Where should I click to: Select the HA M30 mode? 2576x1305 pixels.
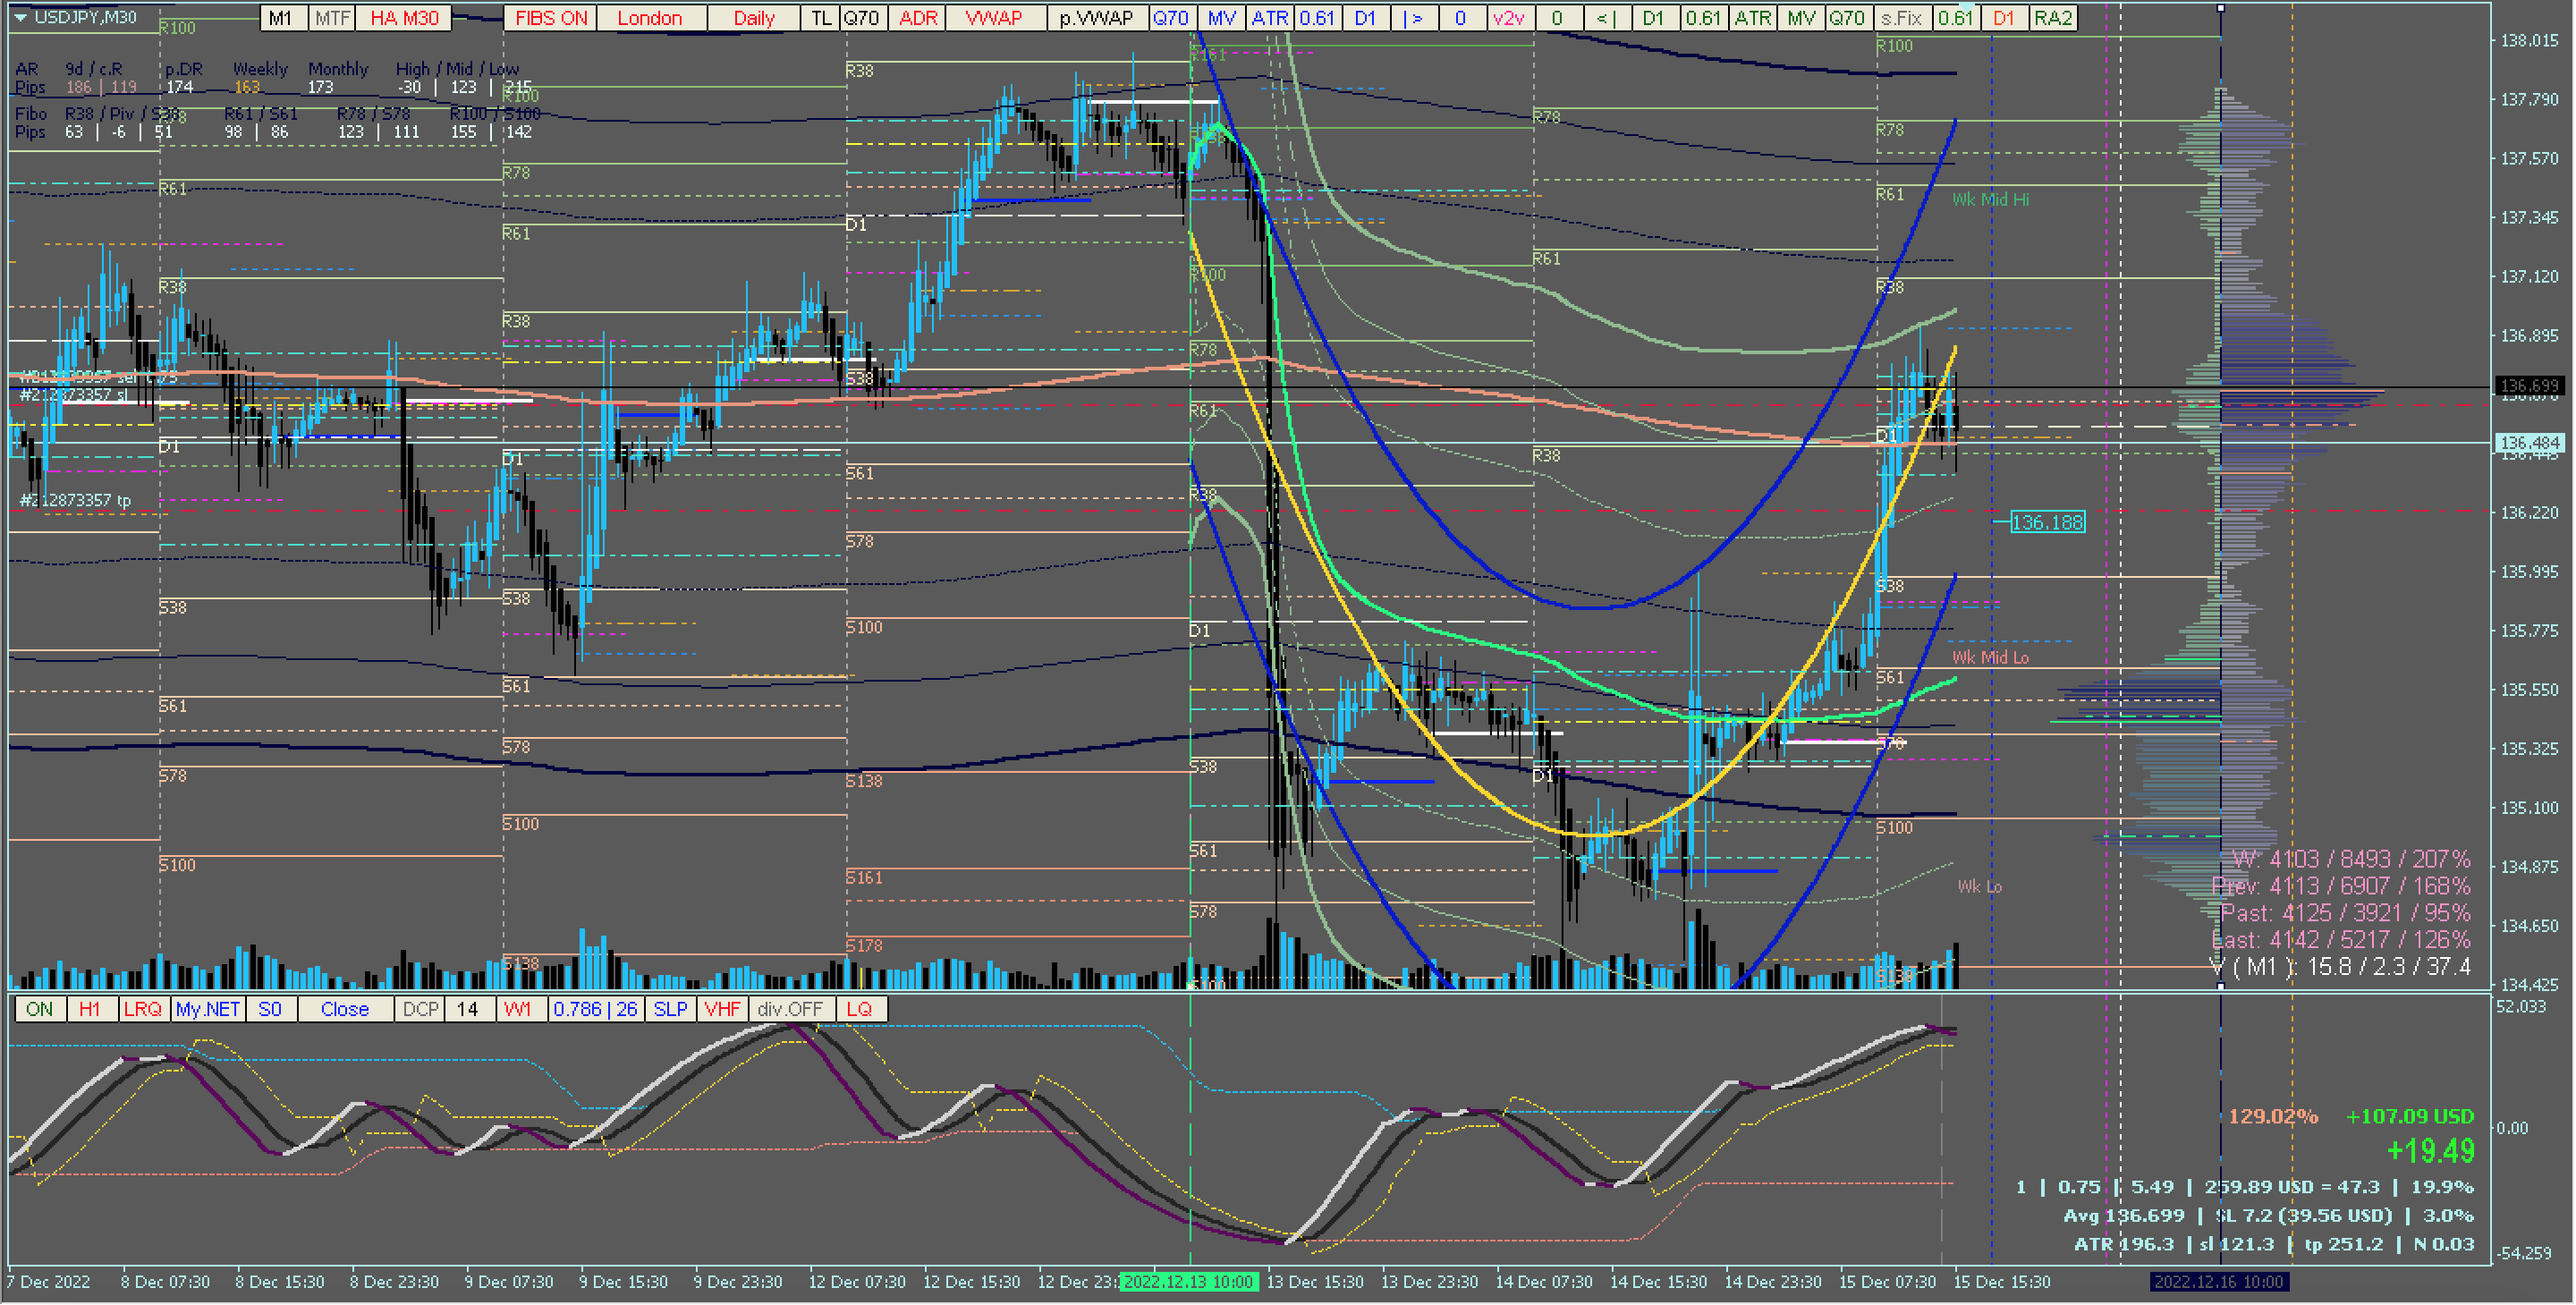click(x=404, y=18)
